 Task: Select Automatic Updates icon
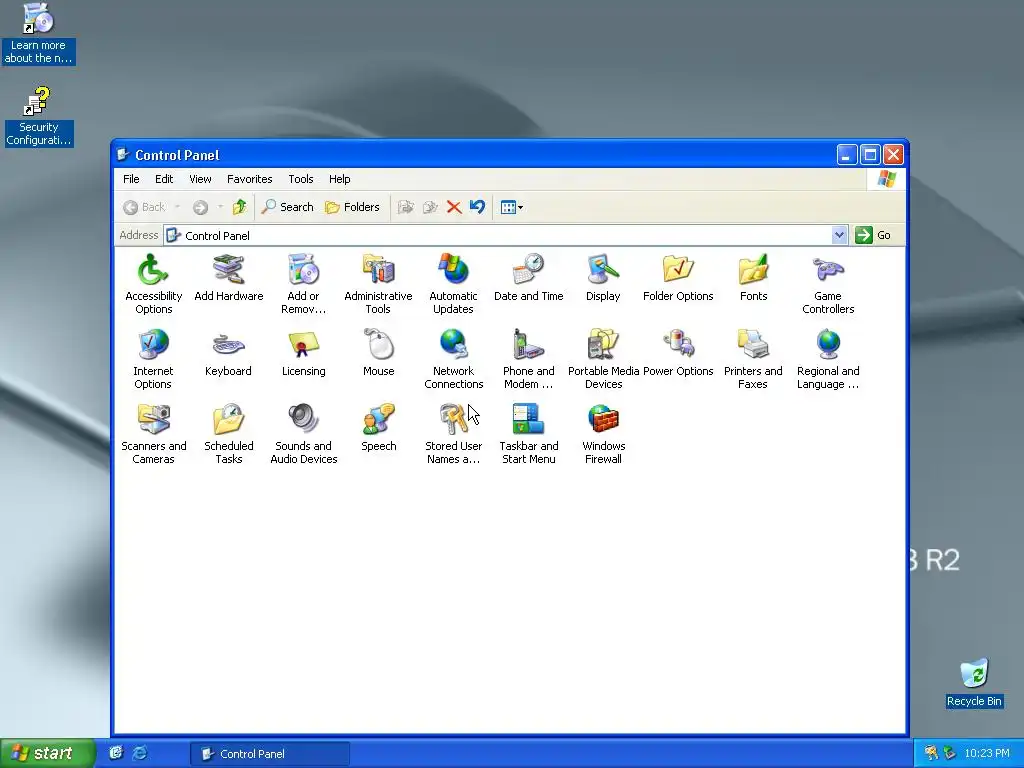pos(453,285)
